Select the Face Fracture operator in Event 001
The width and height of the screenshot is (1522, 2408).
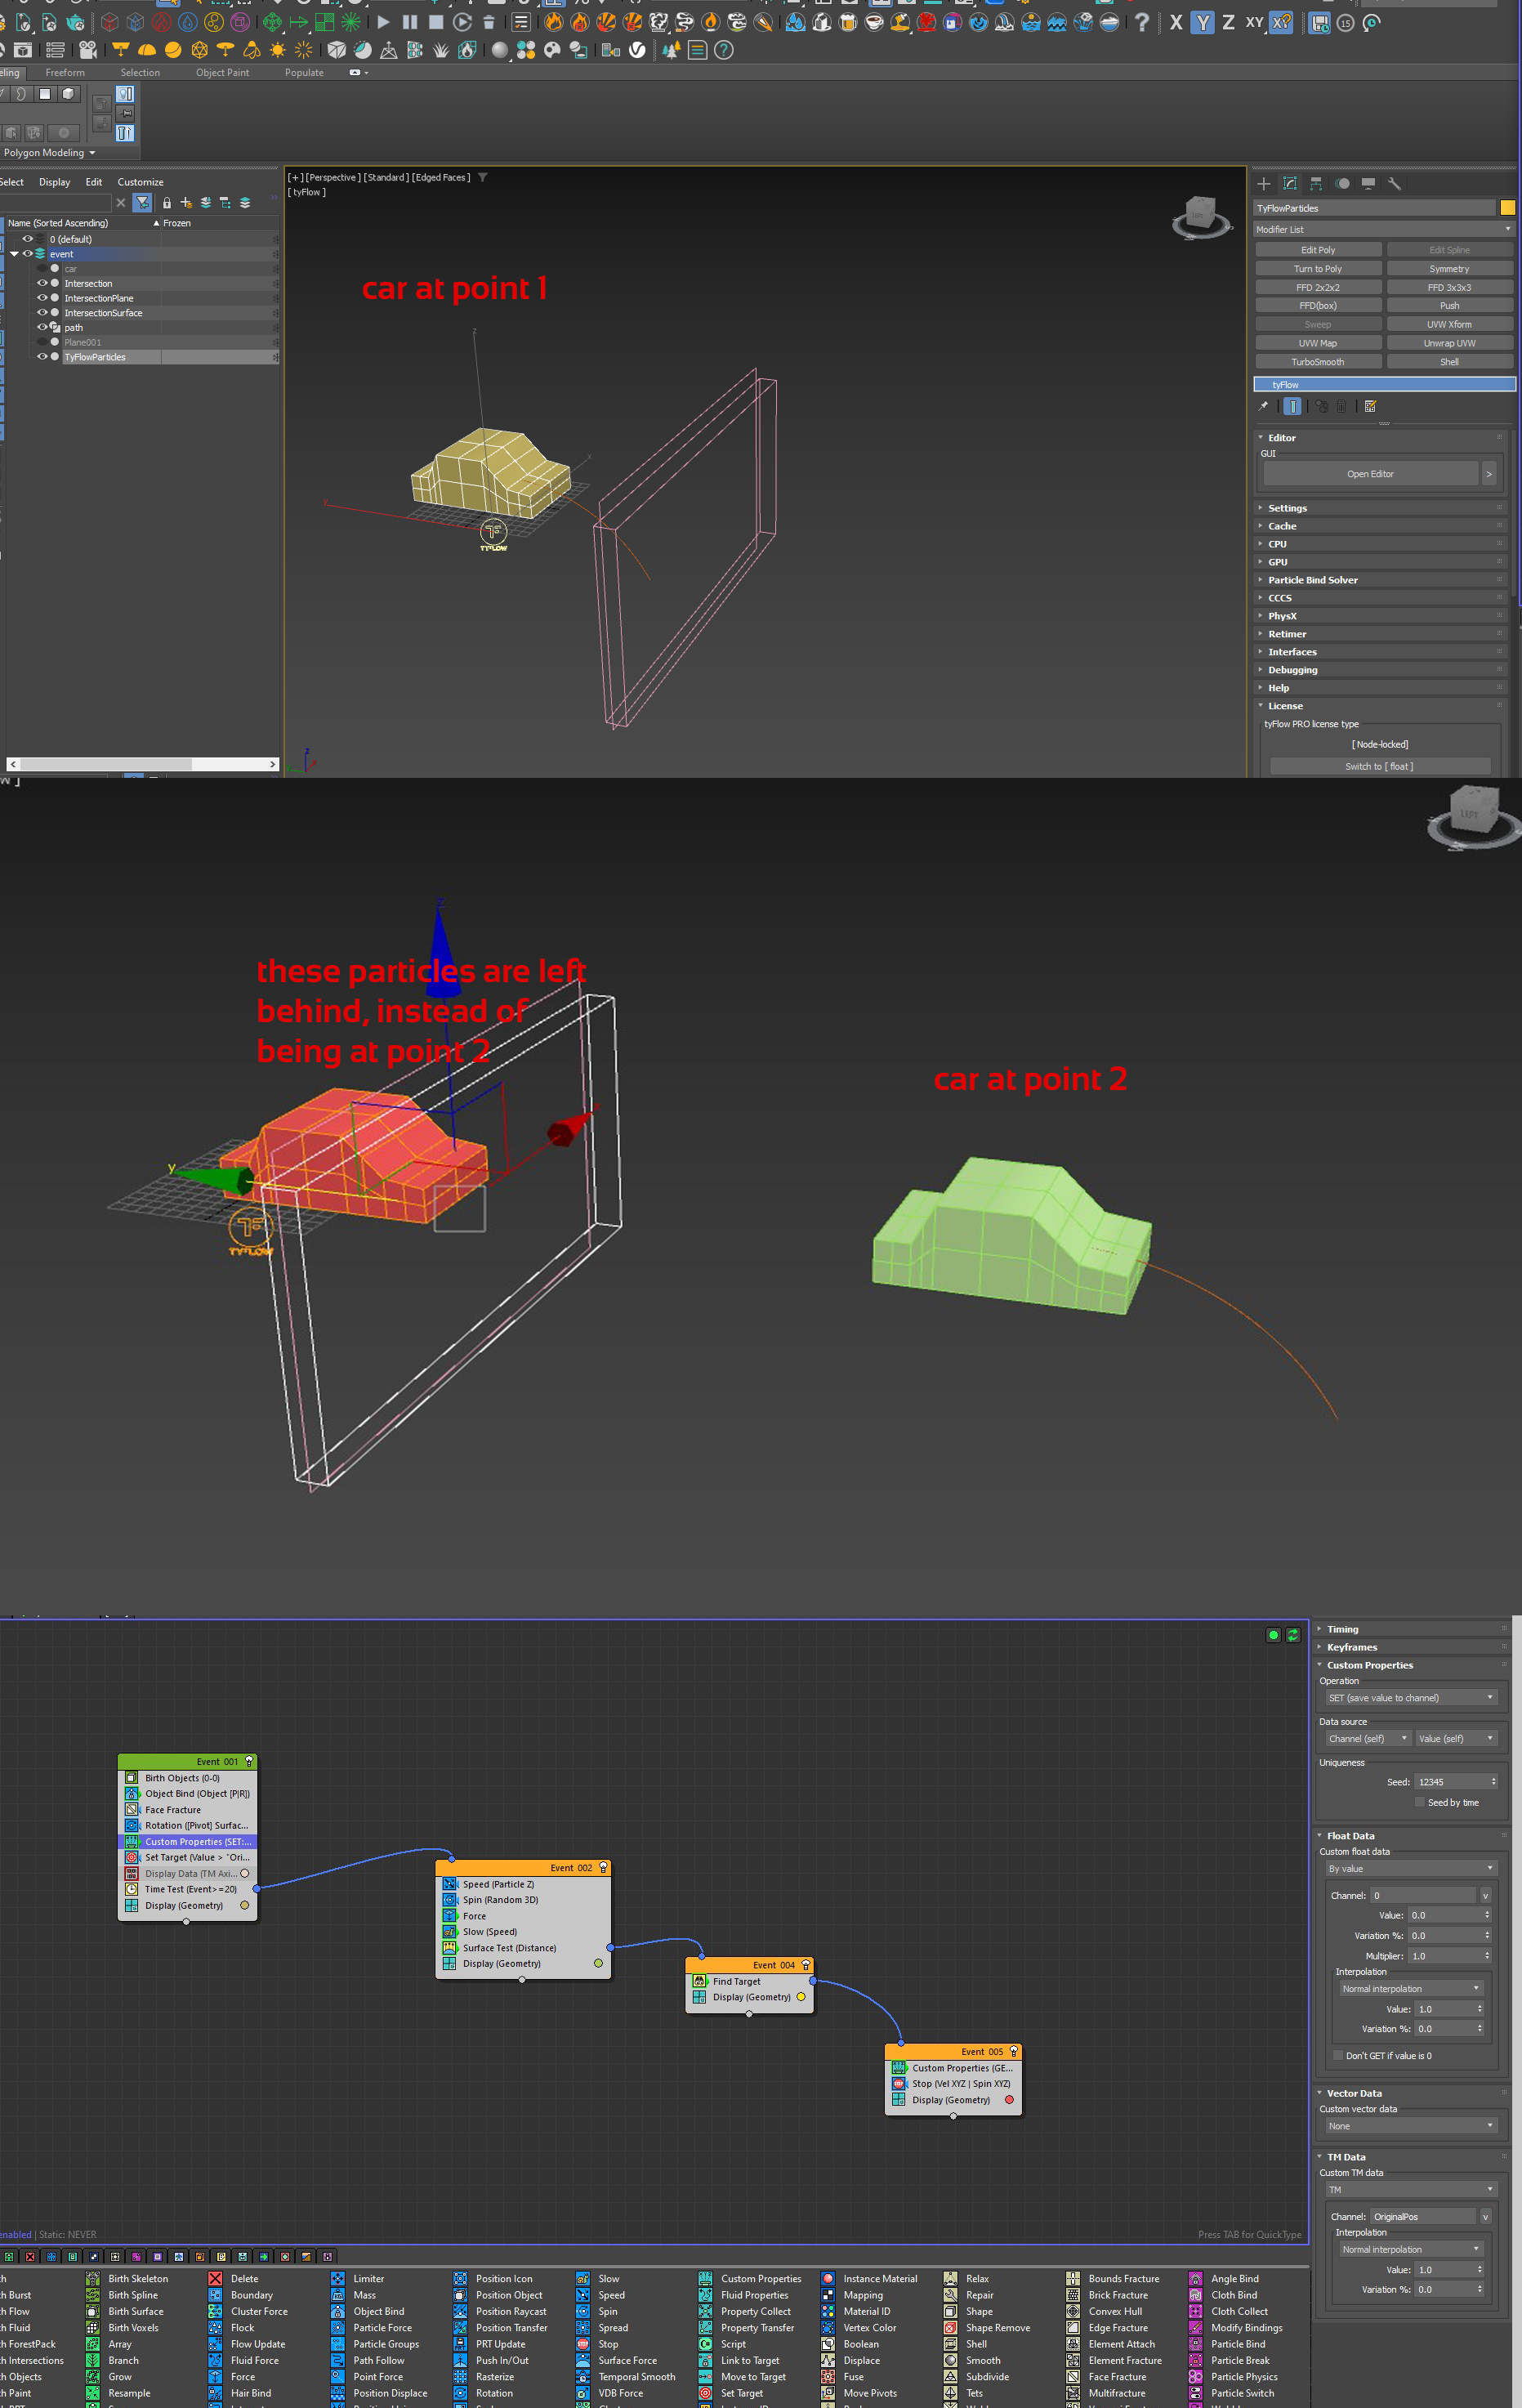(x=172, y=1810)
